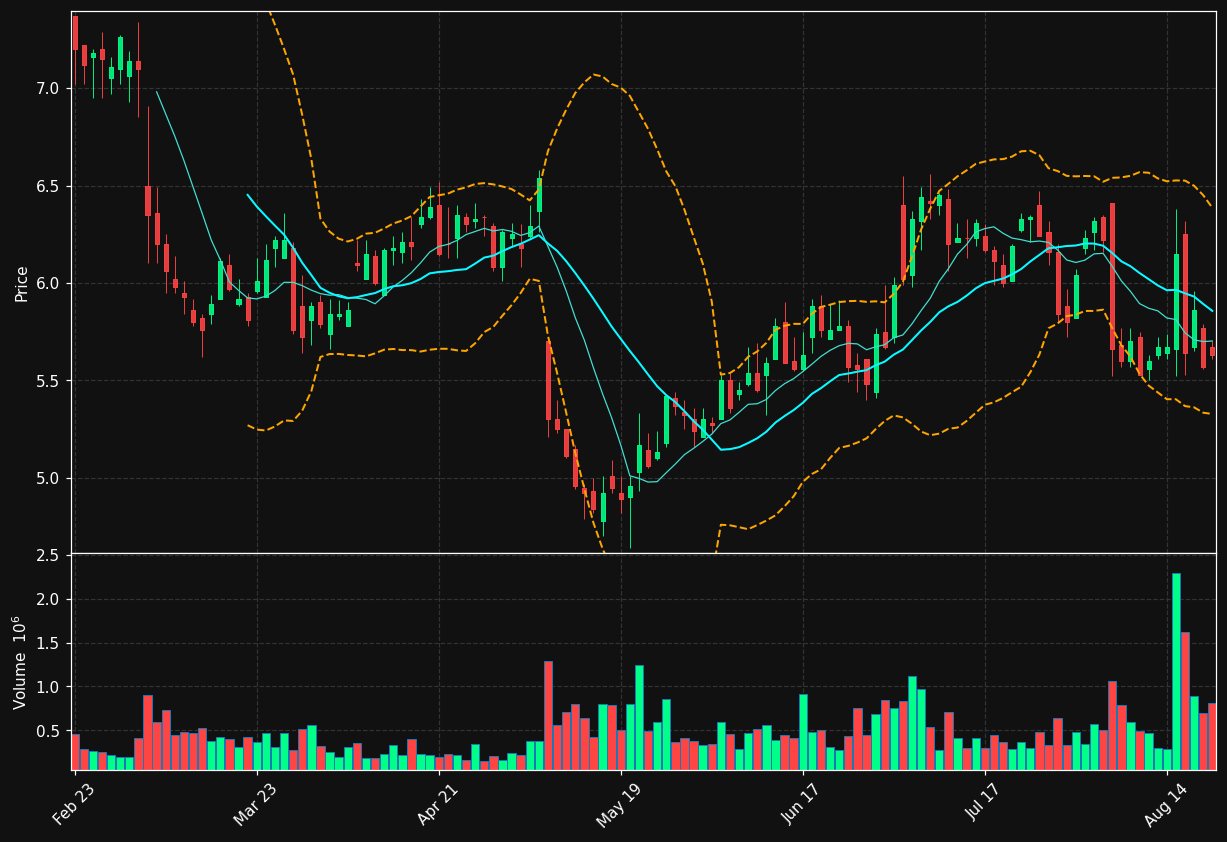
Task: Click the 'Mar 23' date axis label
Action: pos(258,806)
